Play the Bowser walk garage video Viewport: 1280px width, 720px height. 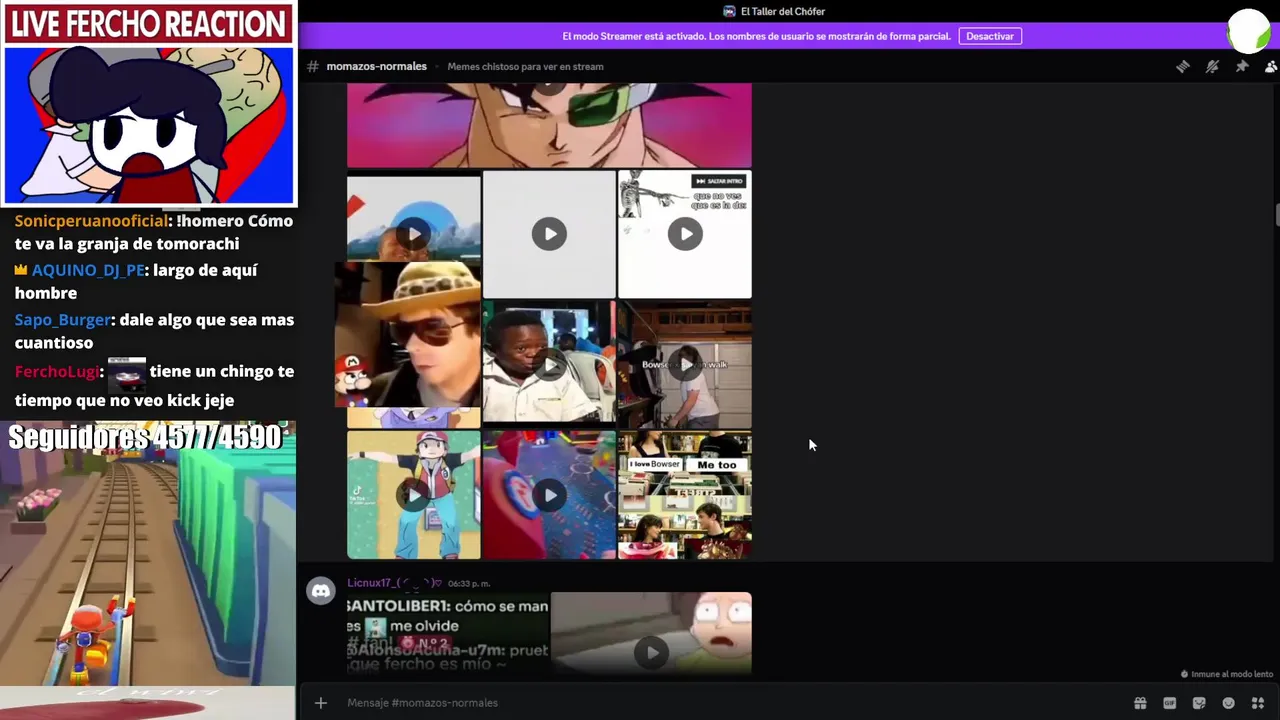(x=685, y=365)
